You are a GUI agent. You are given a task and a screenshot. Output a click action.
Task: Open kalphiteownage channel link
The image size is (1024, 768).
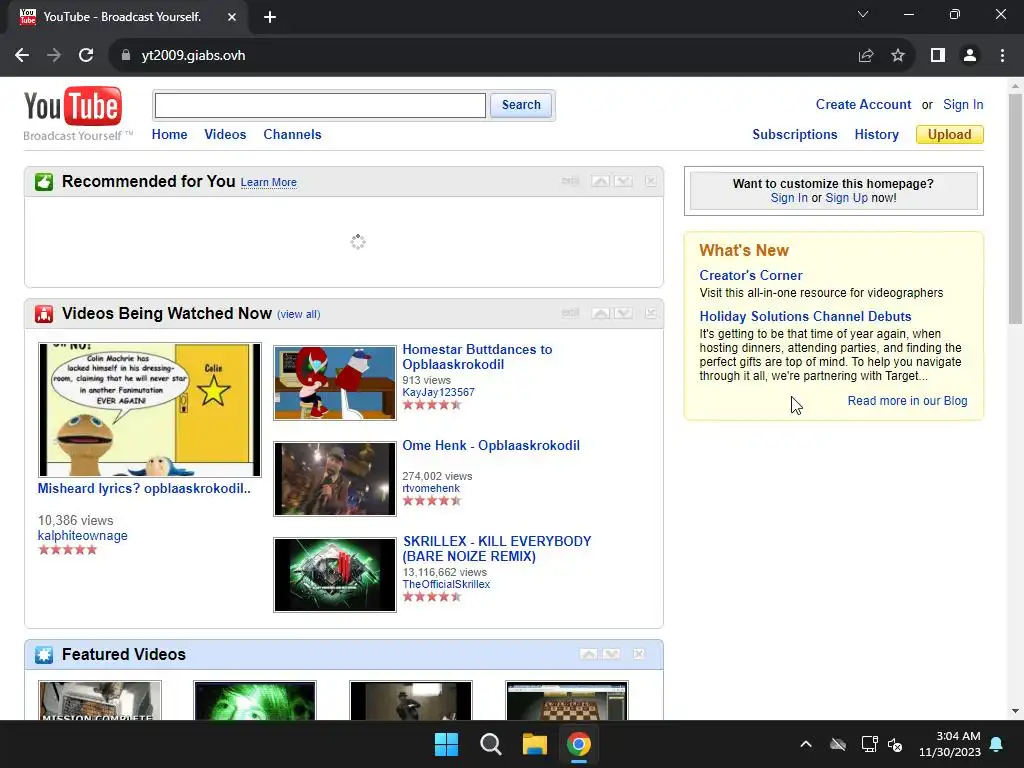pos(82,536)
